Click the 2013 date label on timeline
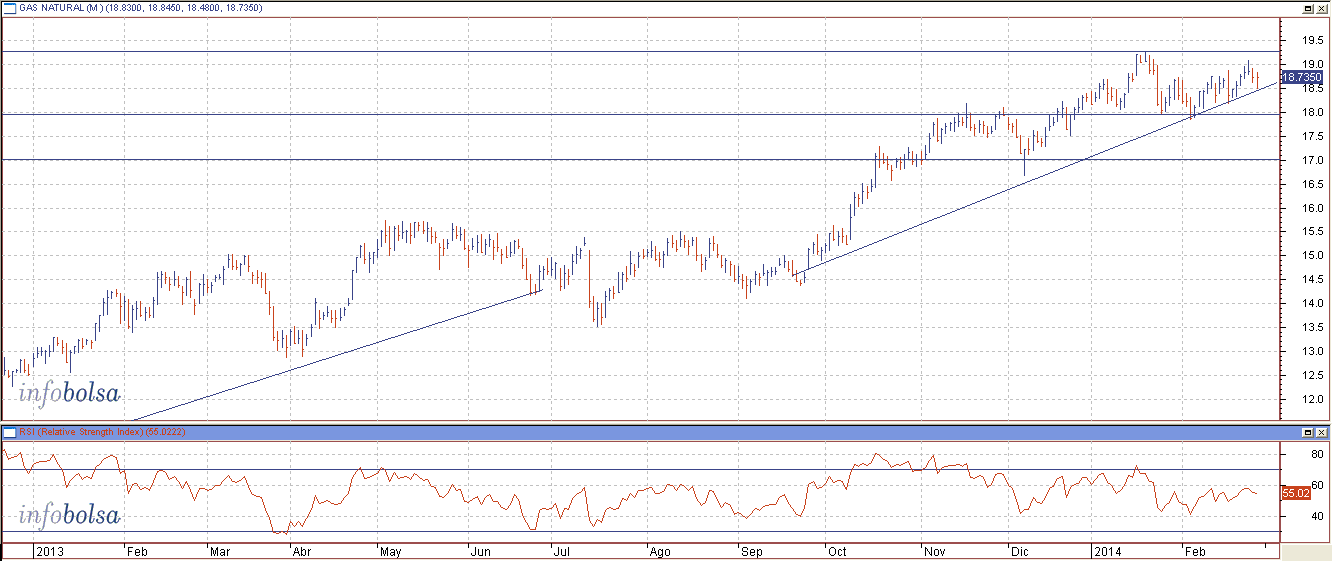The height and width of the screenshot is (561, 1332). point(48,551)
